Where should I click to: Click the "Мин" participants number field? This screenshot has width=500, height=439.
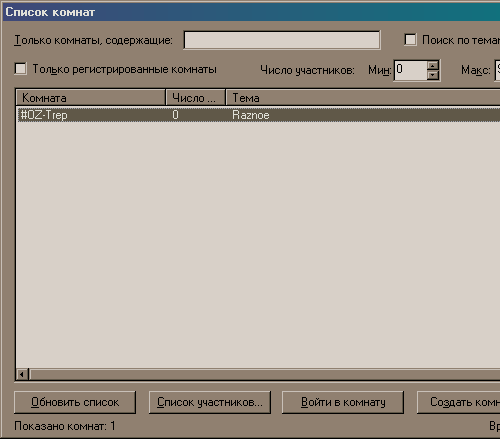[x=411, y=70]
